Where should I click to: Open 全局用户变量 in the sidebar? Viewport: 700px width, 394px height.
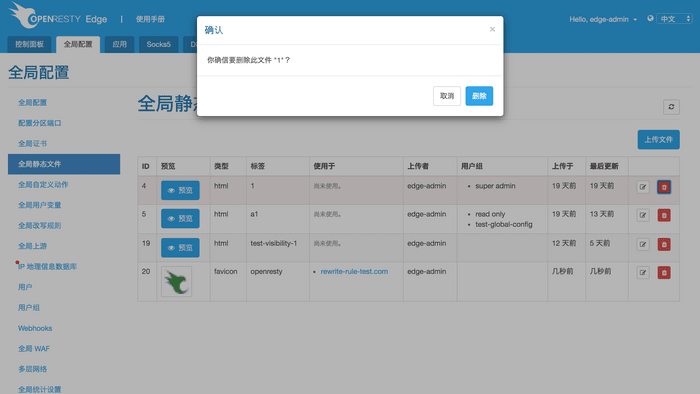[39, 205]
